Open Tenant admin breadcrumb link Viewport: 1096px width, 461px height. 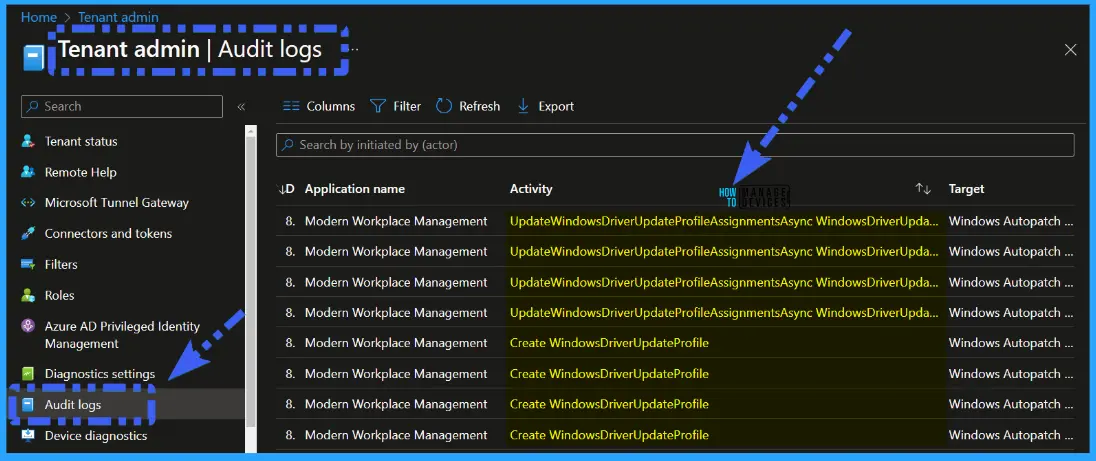click(x=118, y=17)
